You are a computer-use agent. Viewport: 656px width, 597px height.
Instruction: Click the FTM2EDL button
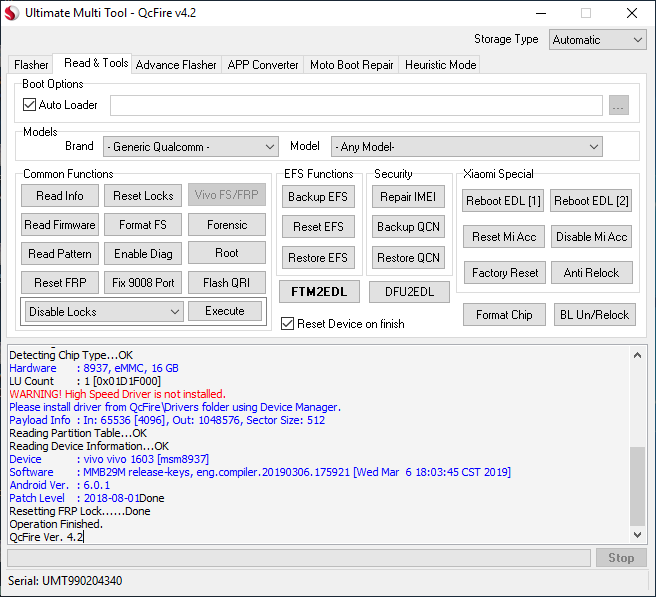click(319, 292)
